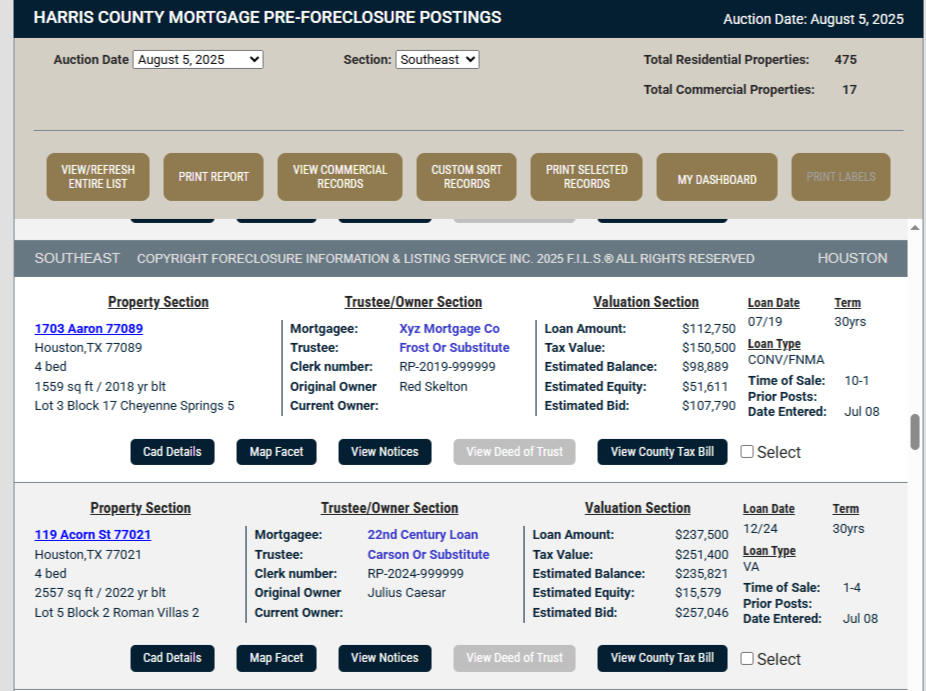Enable the Select checkbox for 1703 Aaron
The image size is (926, 691).
pyautogui.click(x=746, y=451)
